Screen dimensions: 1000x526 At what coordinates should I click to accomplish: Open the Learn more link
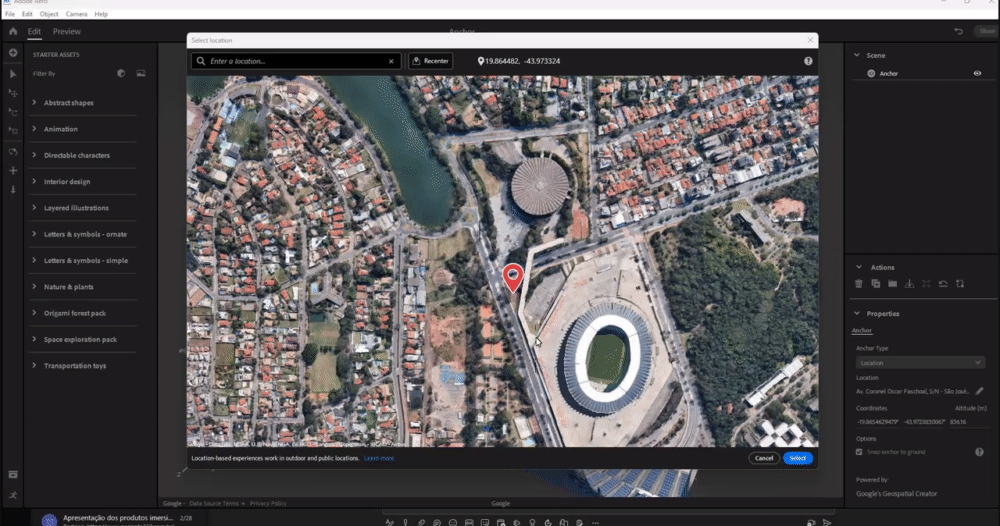point(379,458)
